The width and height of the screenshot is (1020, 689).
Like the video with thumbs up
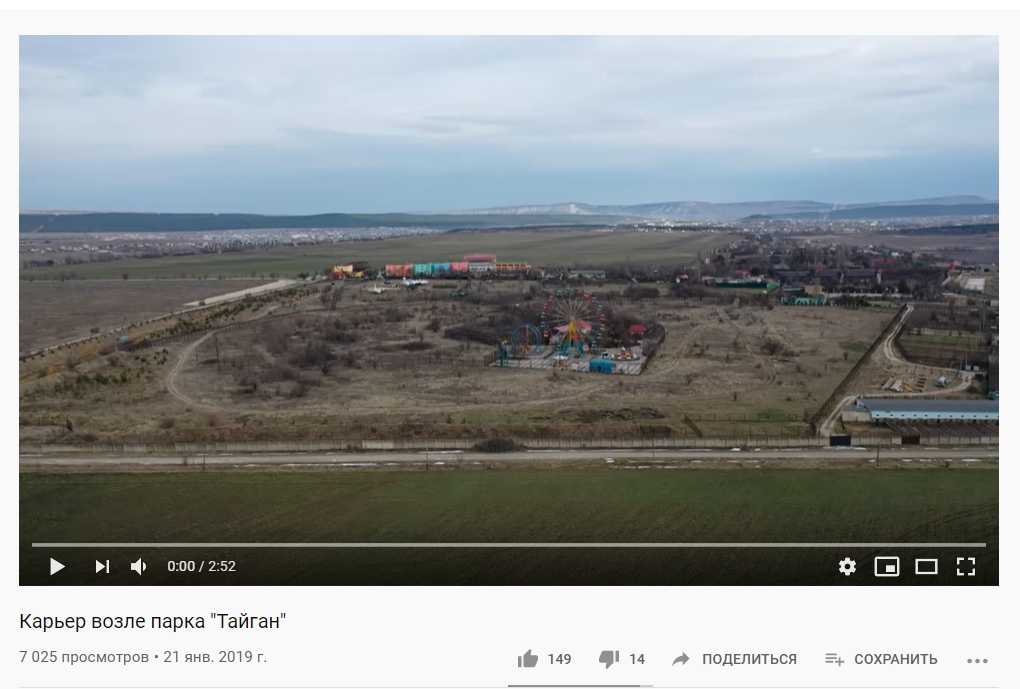528,659
